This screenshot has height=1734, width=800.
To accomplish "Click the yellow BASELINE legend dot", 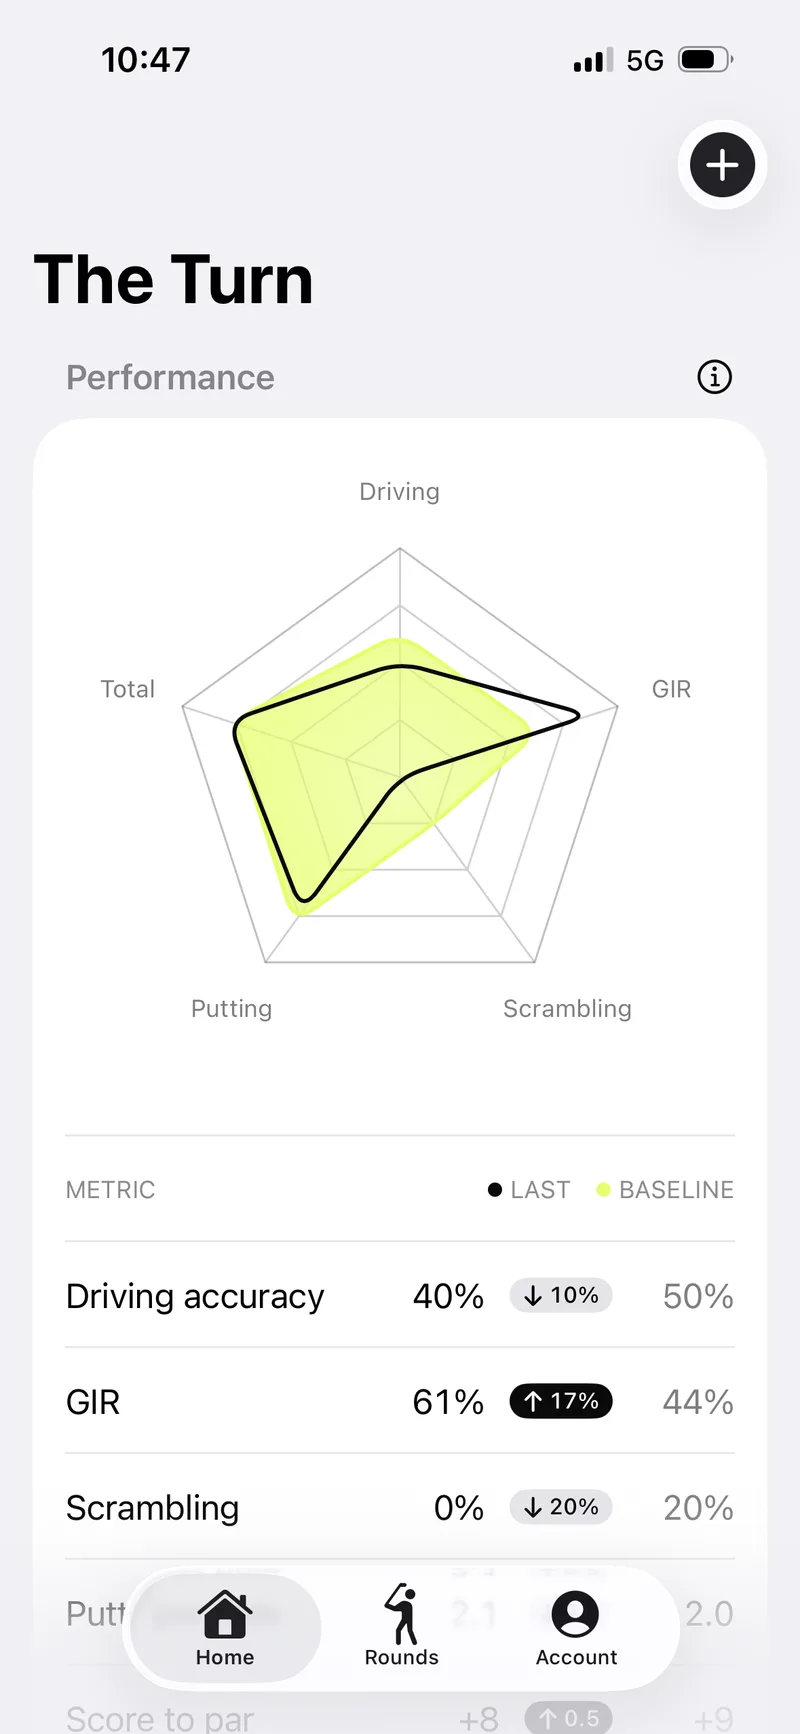I will tap(603, 1189).
